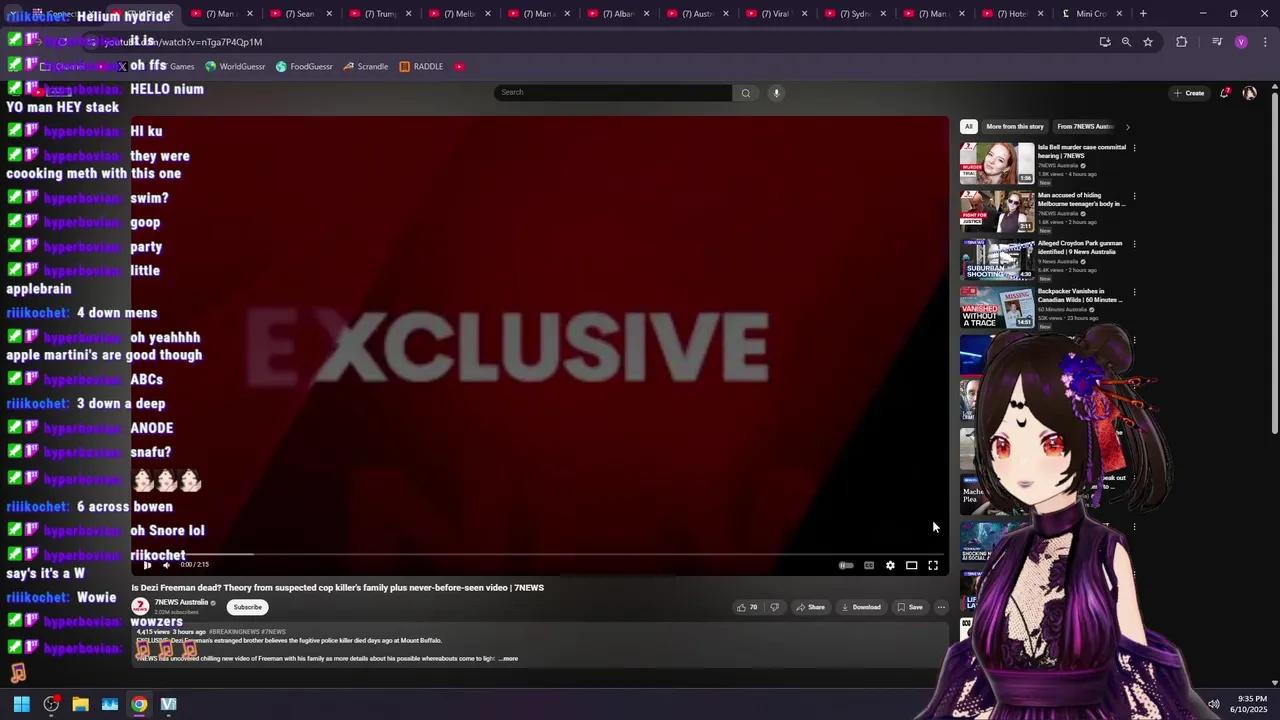
Task: Open Chrome from the taskbar
Action: coord(139,704)
